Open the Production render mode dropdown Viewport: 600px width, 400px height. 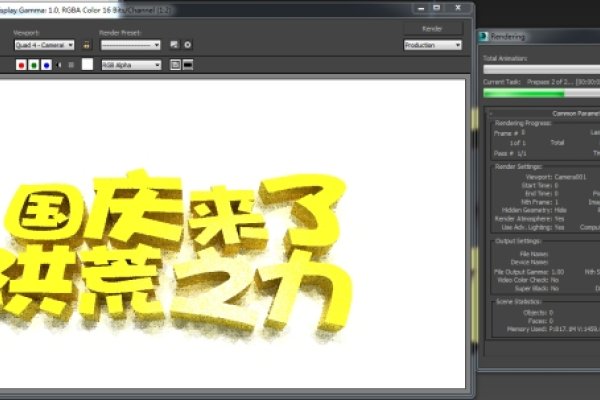pyautogui.click(x=433, y=45)
